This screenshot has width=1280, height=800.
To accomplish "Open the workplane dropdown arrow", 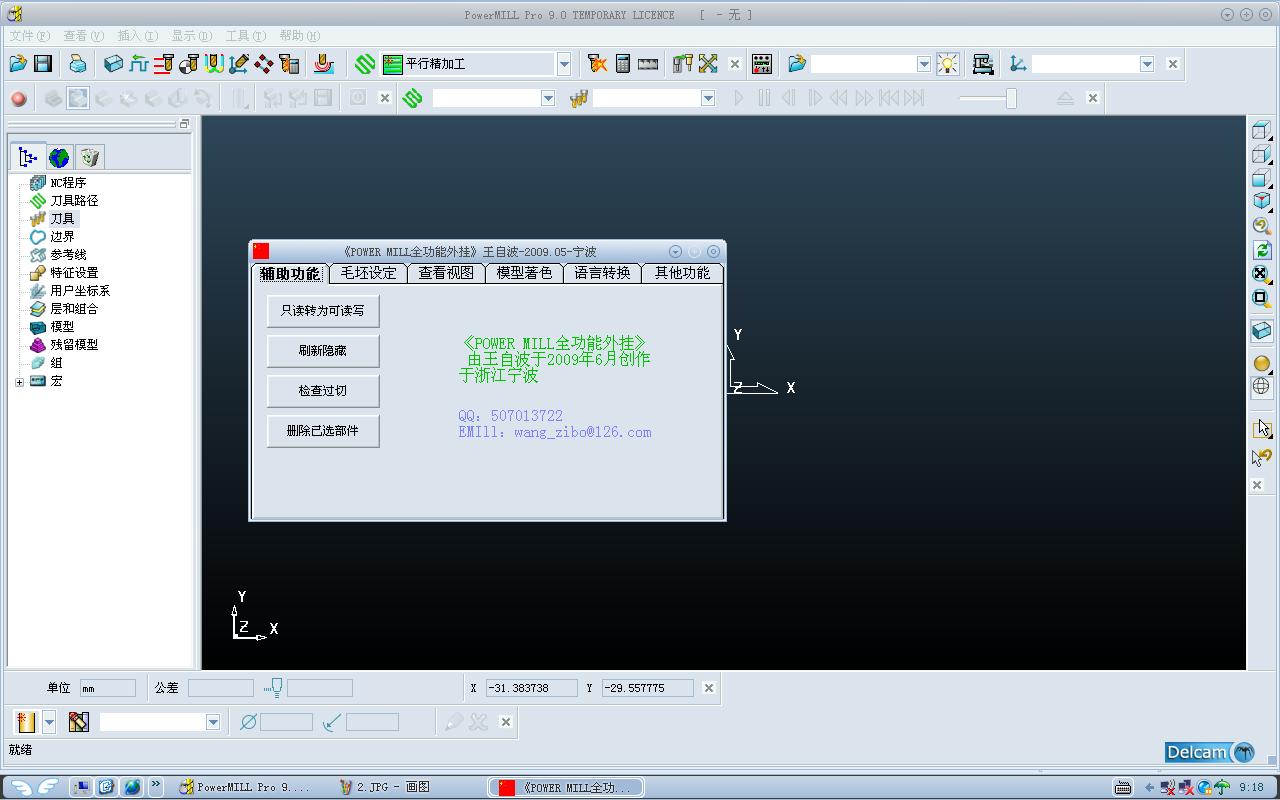I will [x=1147, y=64].
